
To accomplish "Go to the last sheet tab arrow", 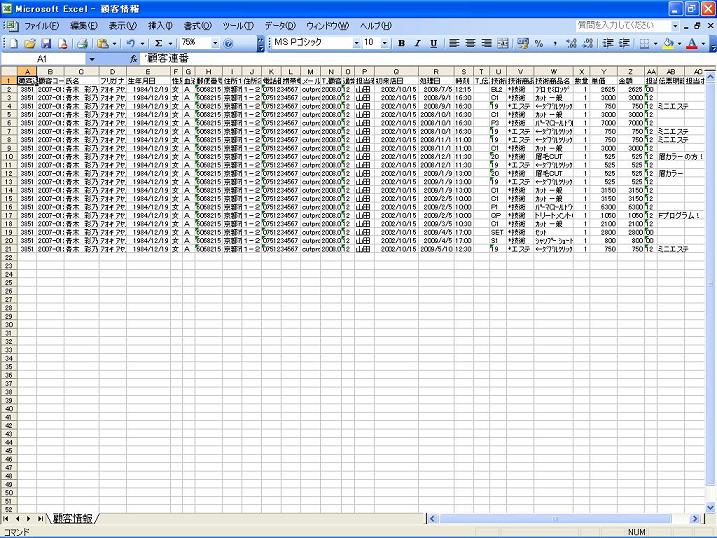I will (40, 518).
